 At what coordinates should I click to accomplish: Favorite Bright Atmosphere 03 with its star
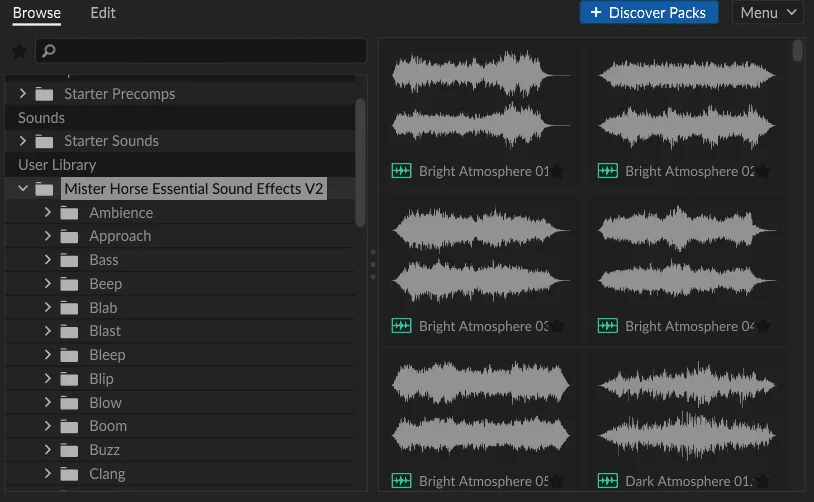click(x=557, y=326)
